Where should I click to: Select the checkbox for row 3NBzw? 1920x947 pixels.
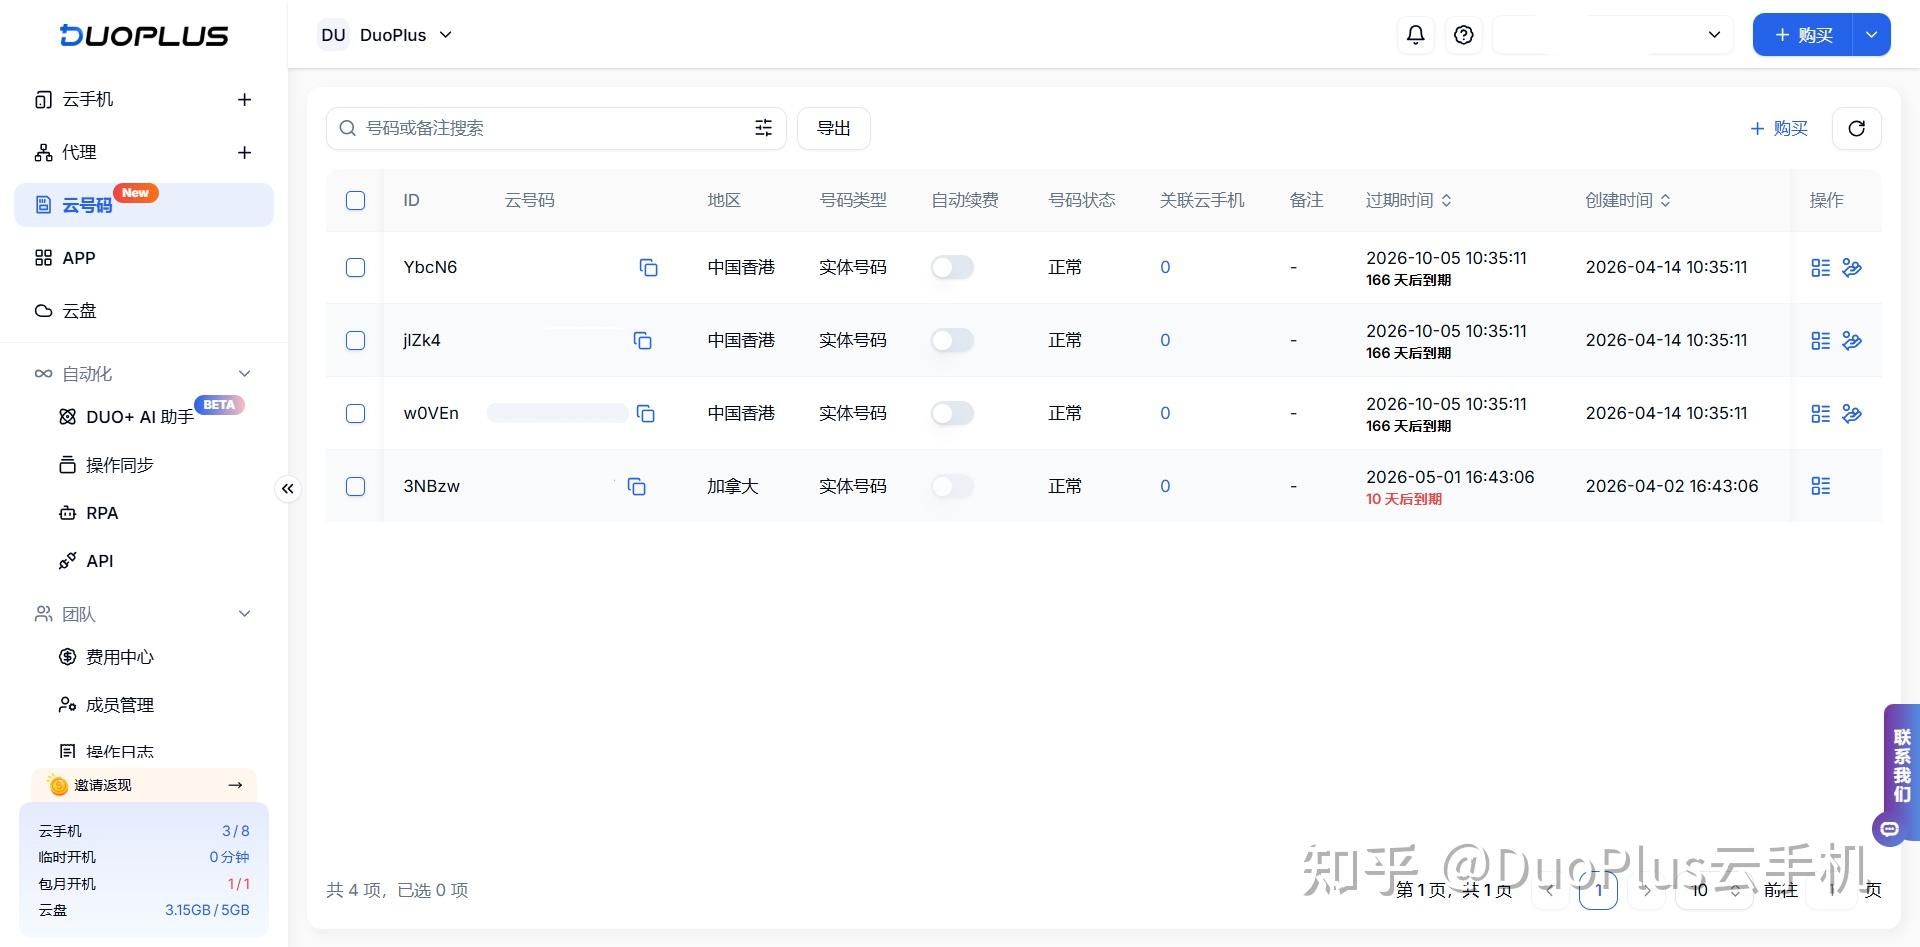355,486
